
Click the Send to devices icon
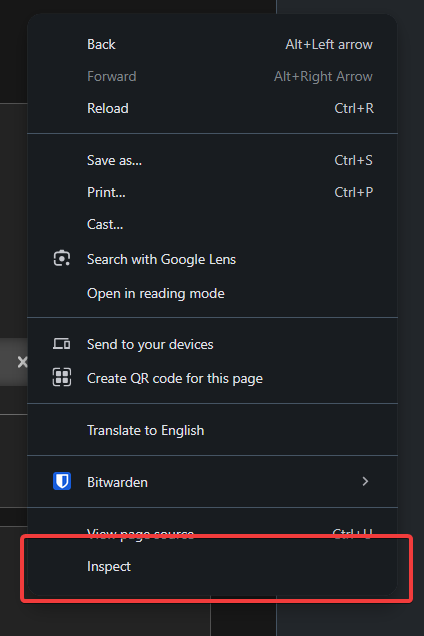tap(62, 344)
